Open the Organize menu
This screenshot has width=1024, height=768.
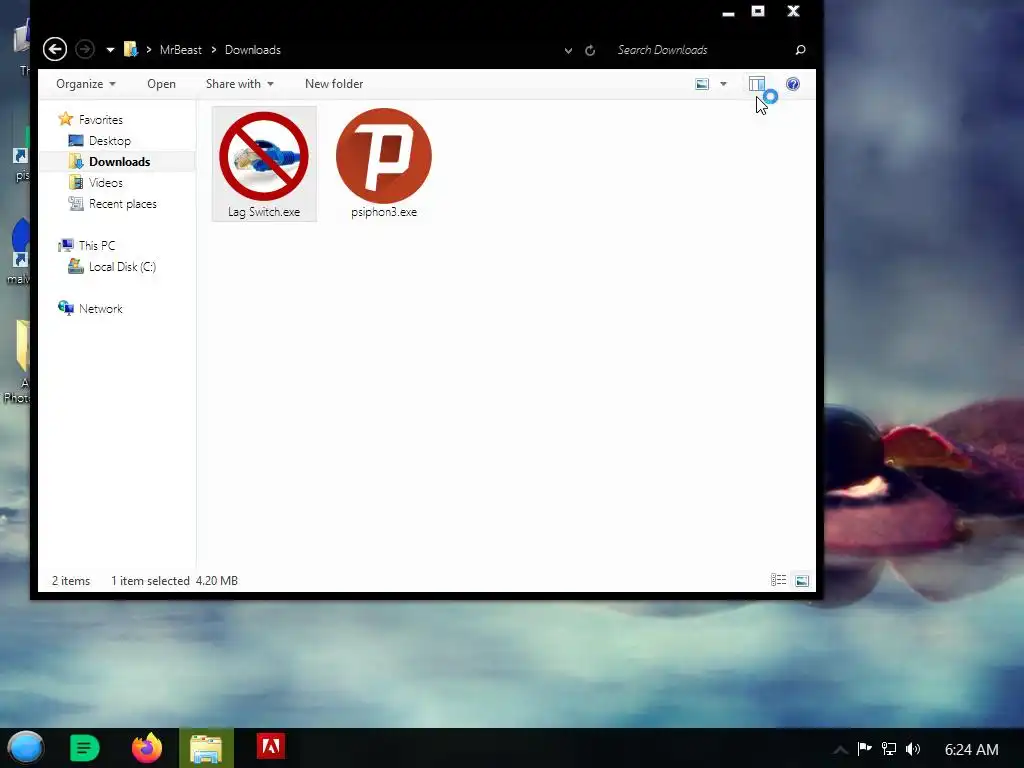pos(86,84)
